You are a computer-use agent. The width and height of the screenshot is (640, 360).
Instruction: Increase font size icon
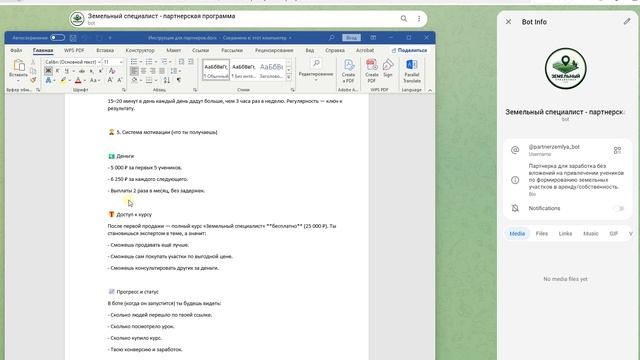pos(110,80)
